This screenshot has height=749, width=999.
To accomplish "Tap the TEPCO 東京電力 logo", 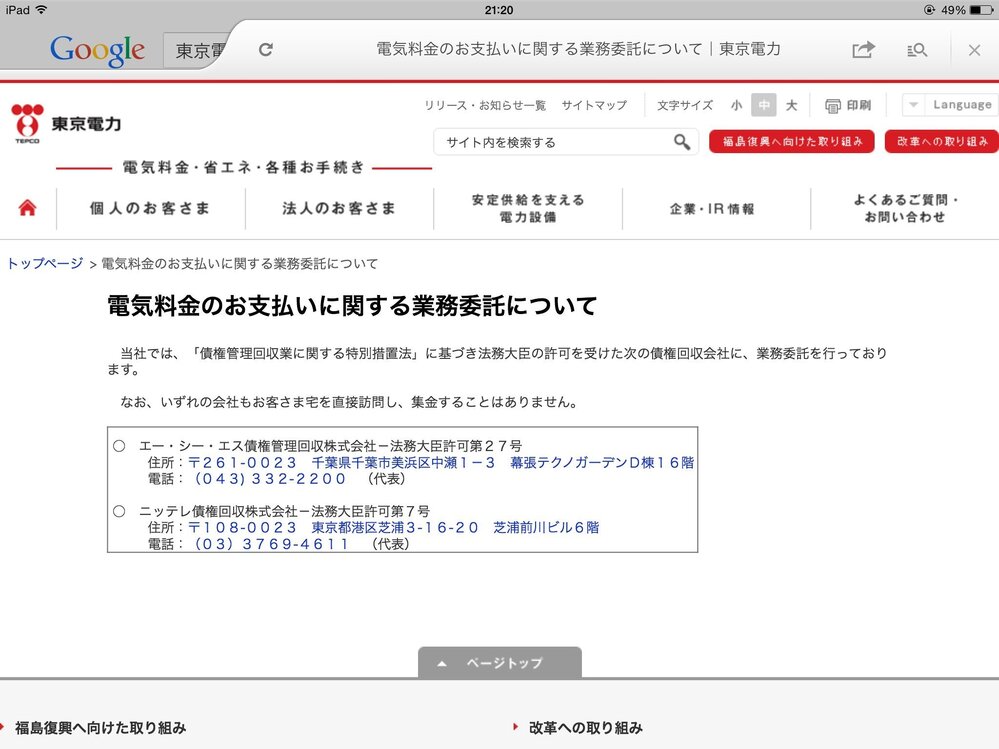I will (66, 124).
